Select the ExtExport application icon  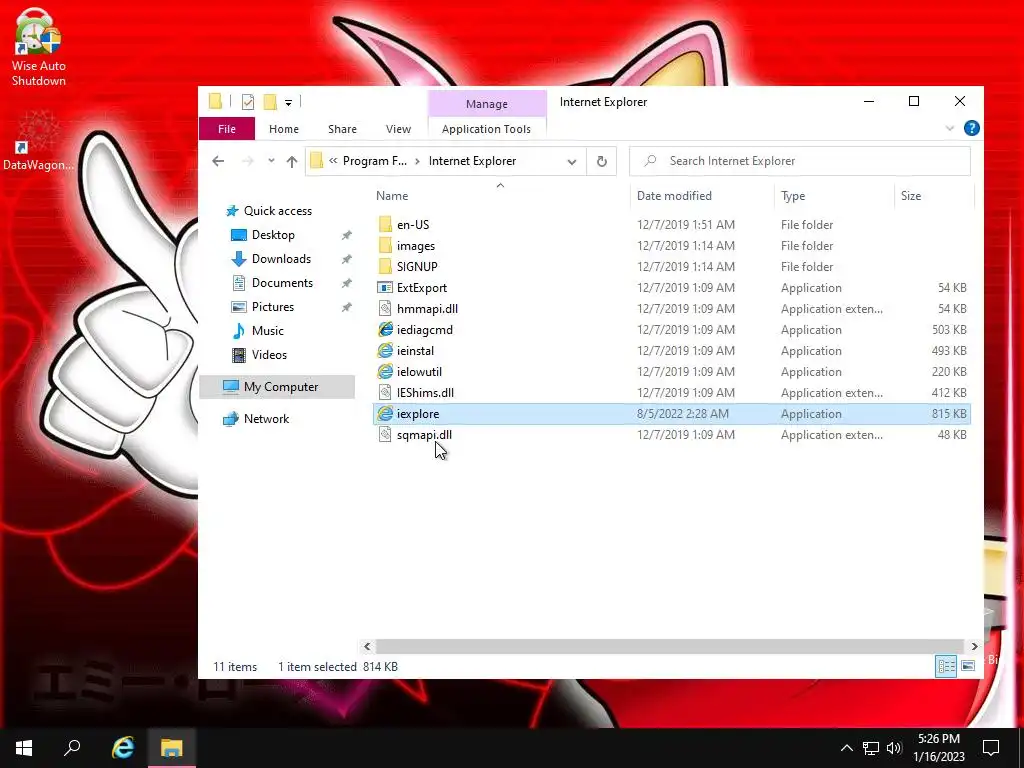click(x=385, y=287)
